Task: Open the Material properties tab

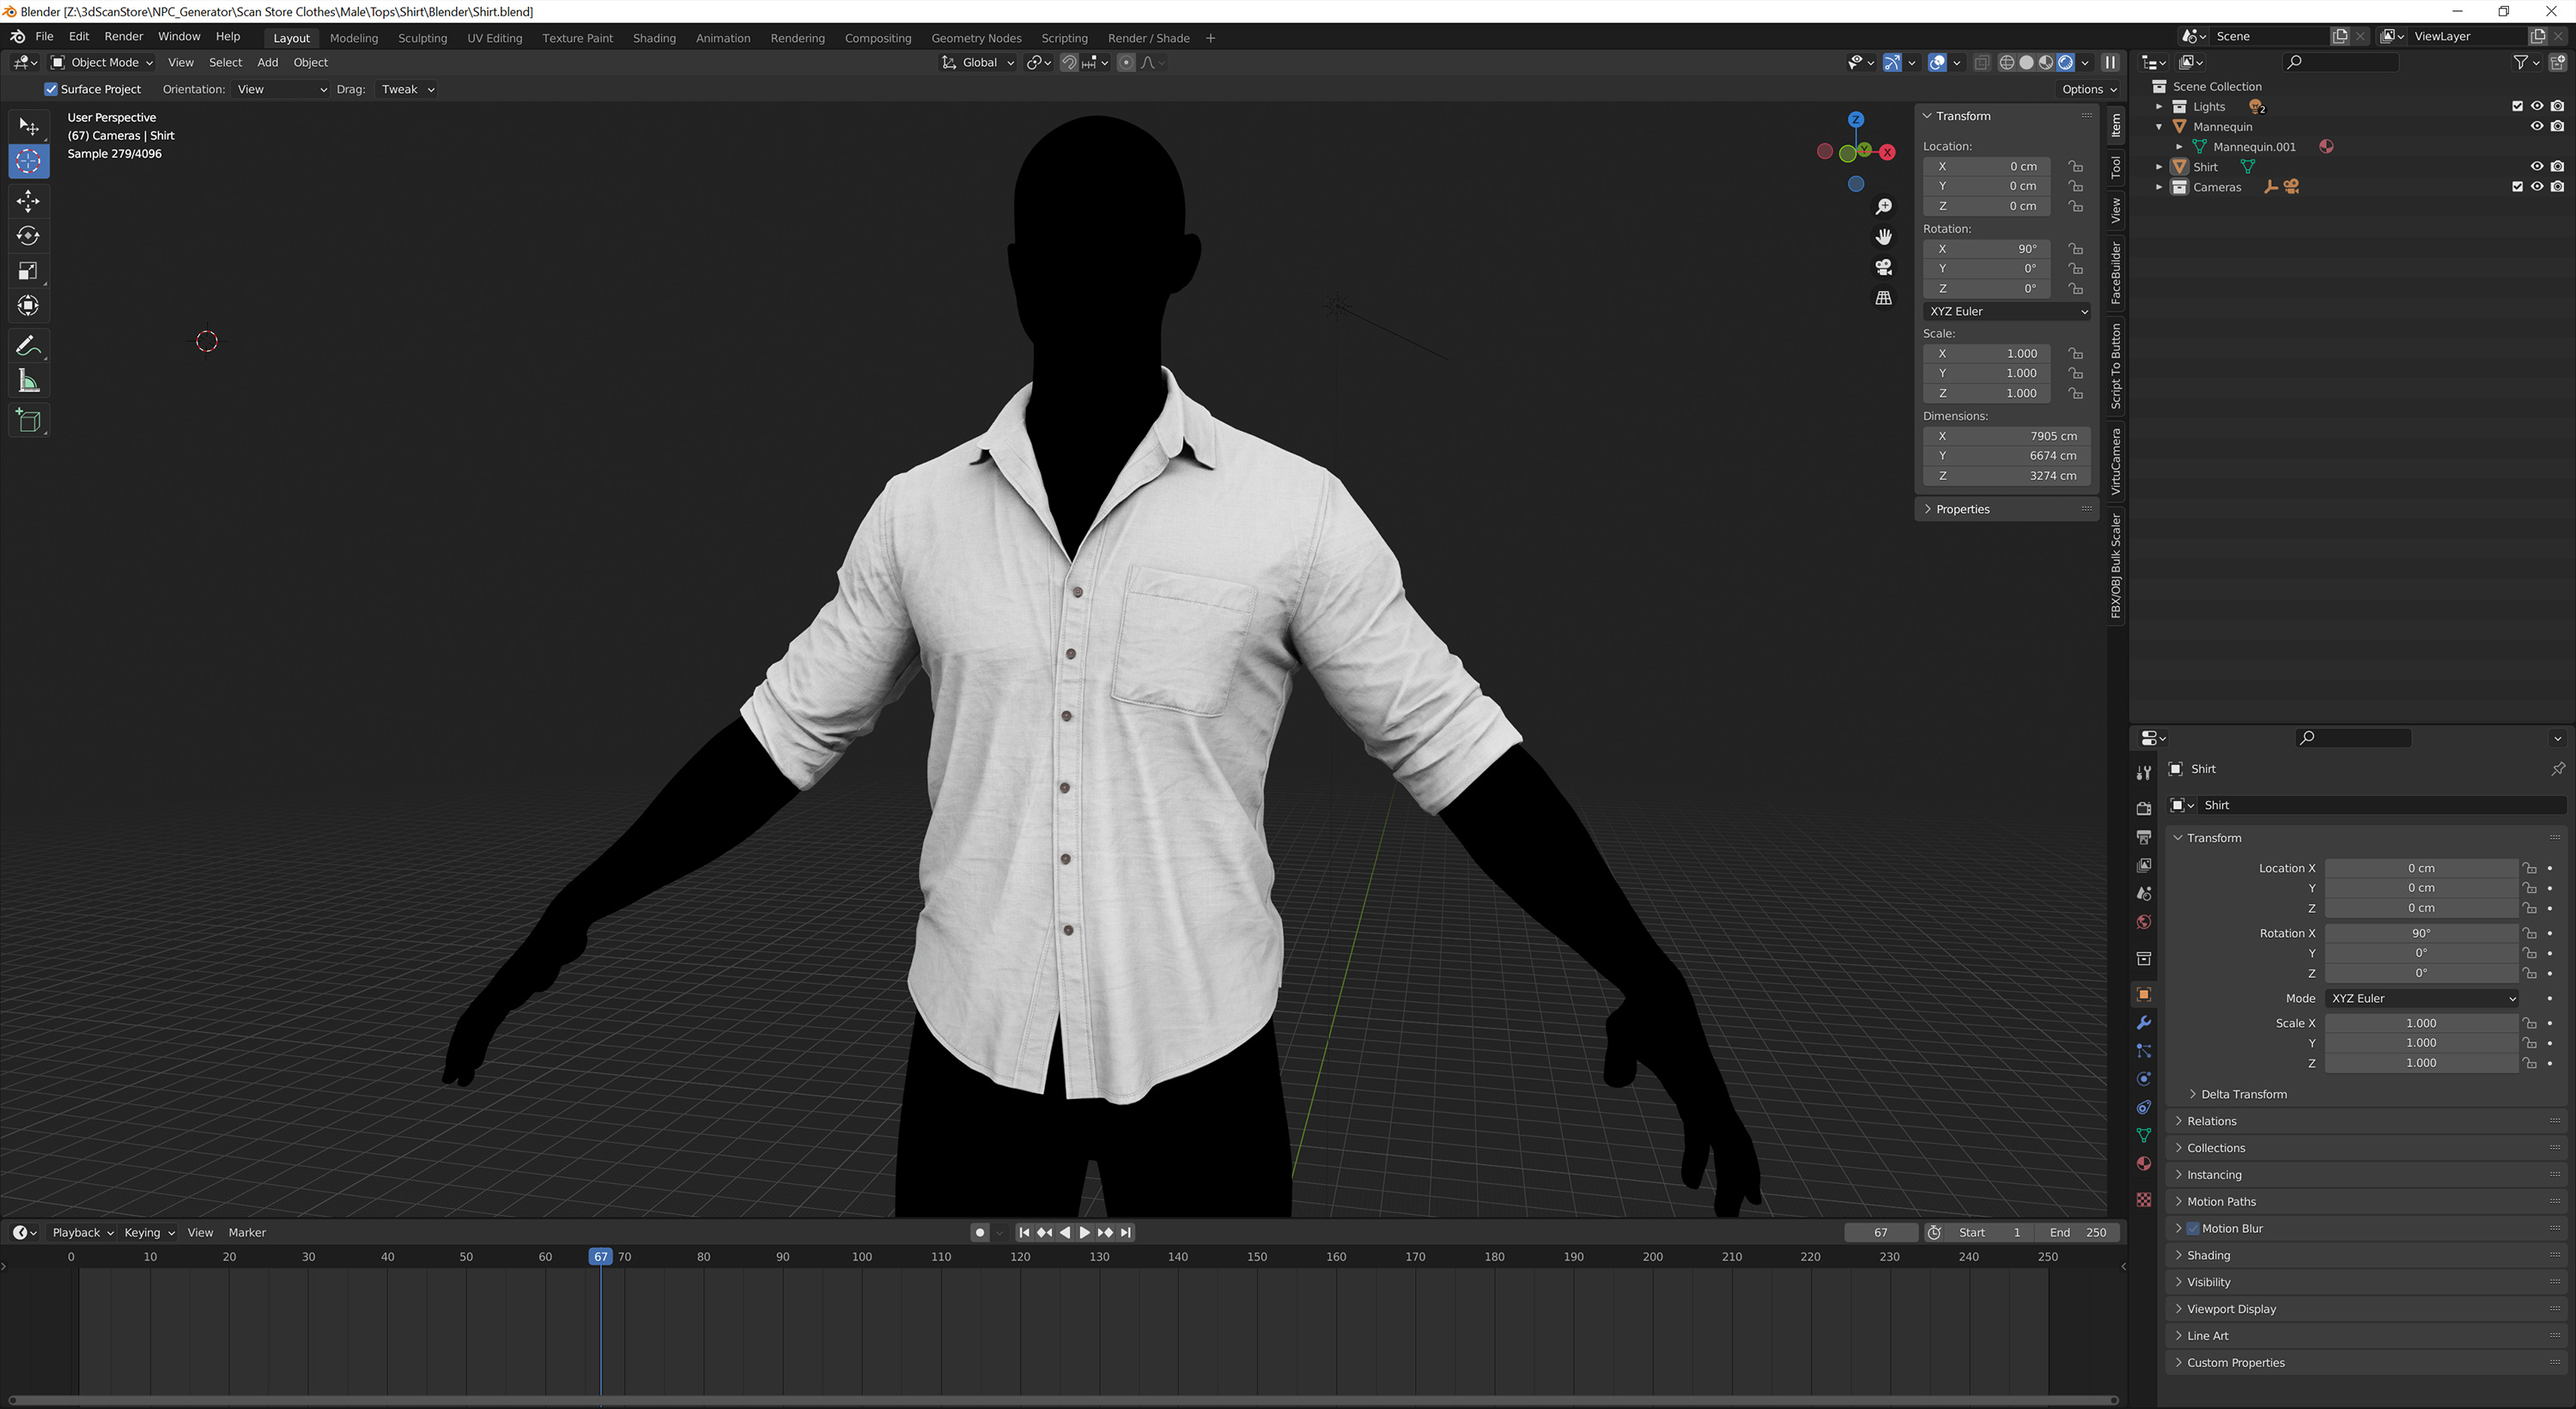Action: coord(2144,1163)
